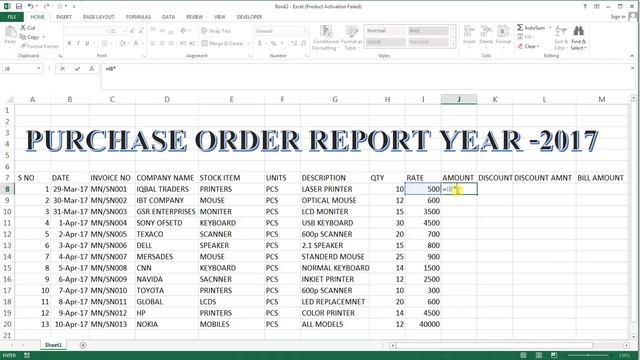Screen dimensions: 640x360
Task: Confirm the formula with the checkmark
Action: click(x=77, y=69)
